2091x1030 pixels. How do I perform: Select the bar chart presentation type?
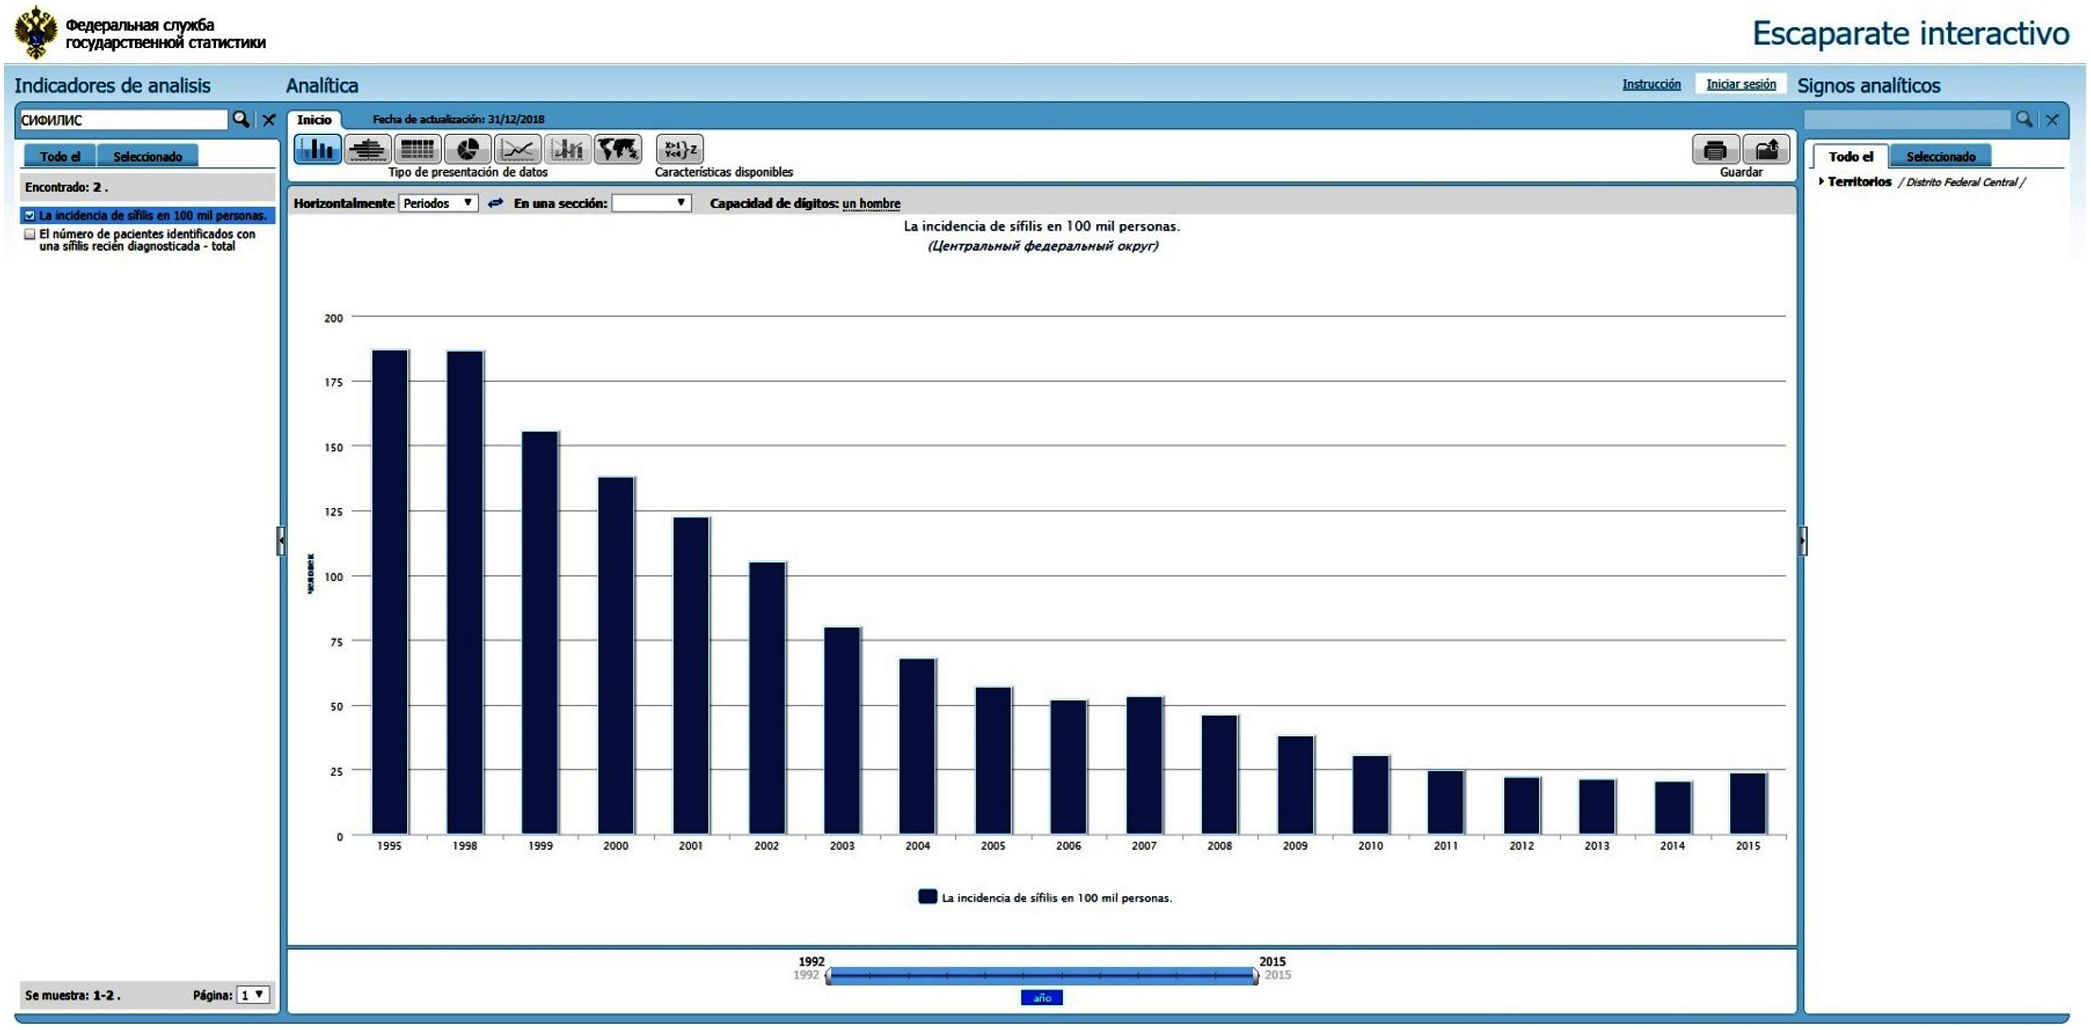coord(317,150)
